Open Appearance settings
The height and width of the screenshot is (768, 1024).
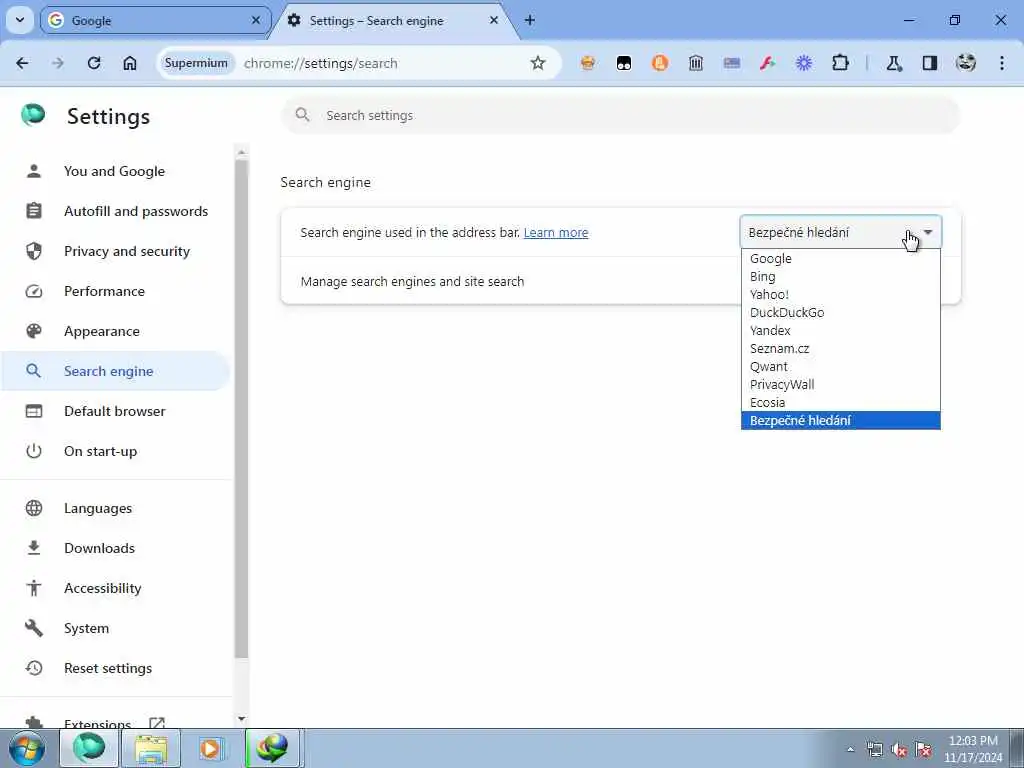click(114, 331)
